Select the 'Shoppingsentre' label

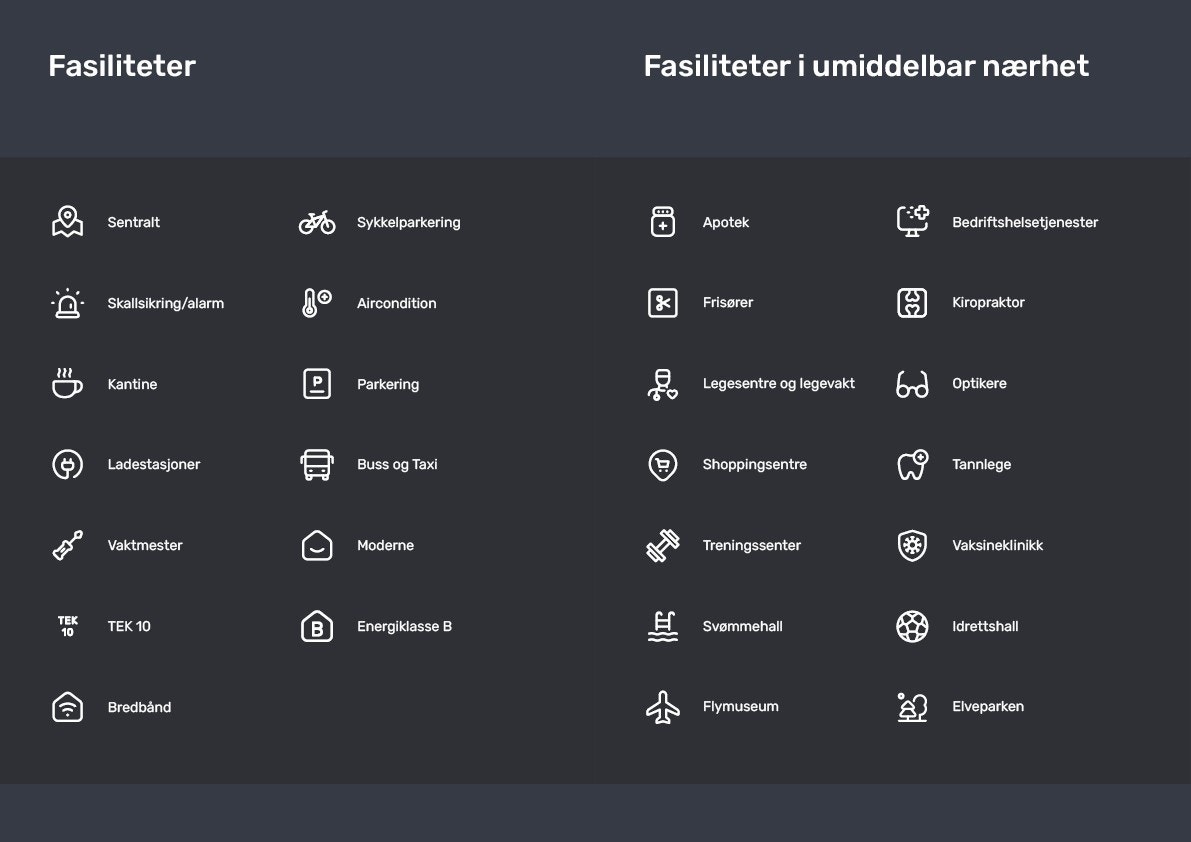coord(754,465)
